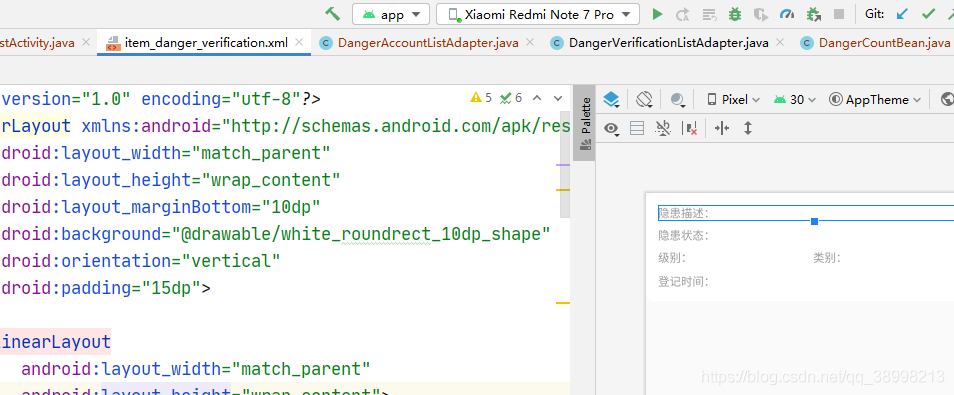This screenshot has height=395, width=954.
Task: Select the 类别 label in preview
Action: (x=827, y=258)
